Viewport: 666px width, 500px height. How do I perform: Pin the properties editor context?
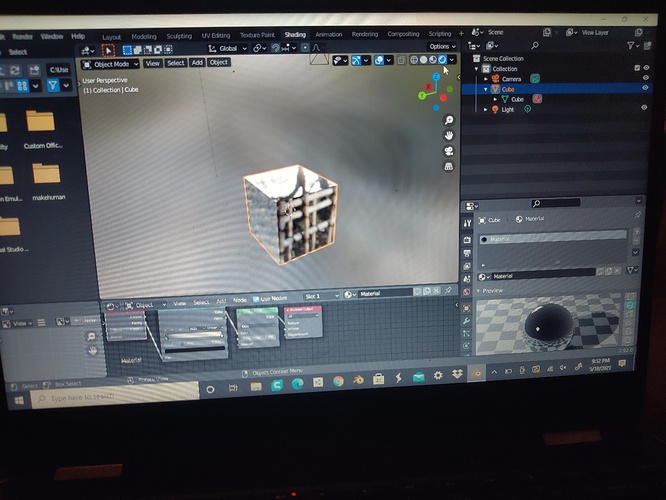pos(638,216)
